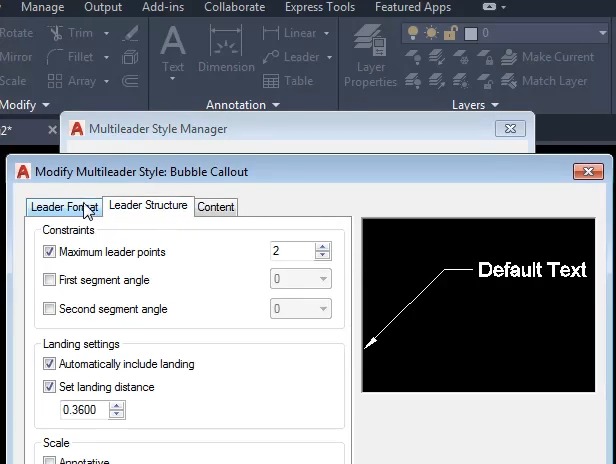The image size is (616, 464).
Task: Click the layer Unlock icon in bottom row
Action: point(485,81)
